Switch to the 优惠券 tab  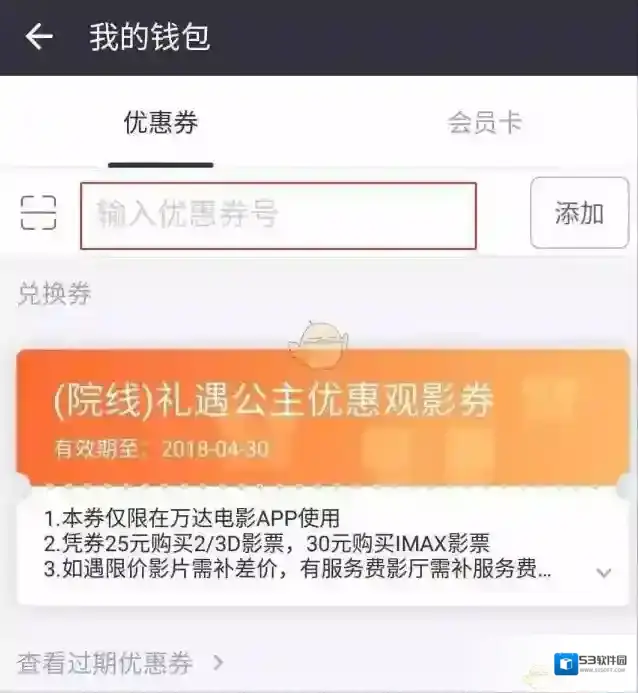point(161,122)
